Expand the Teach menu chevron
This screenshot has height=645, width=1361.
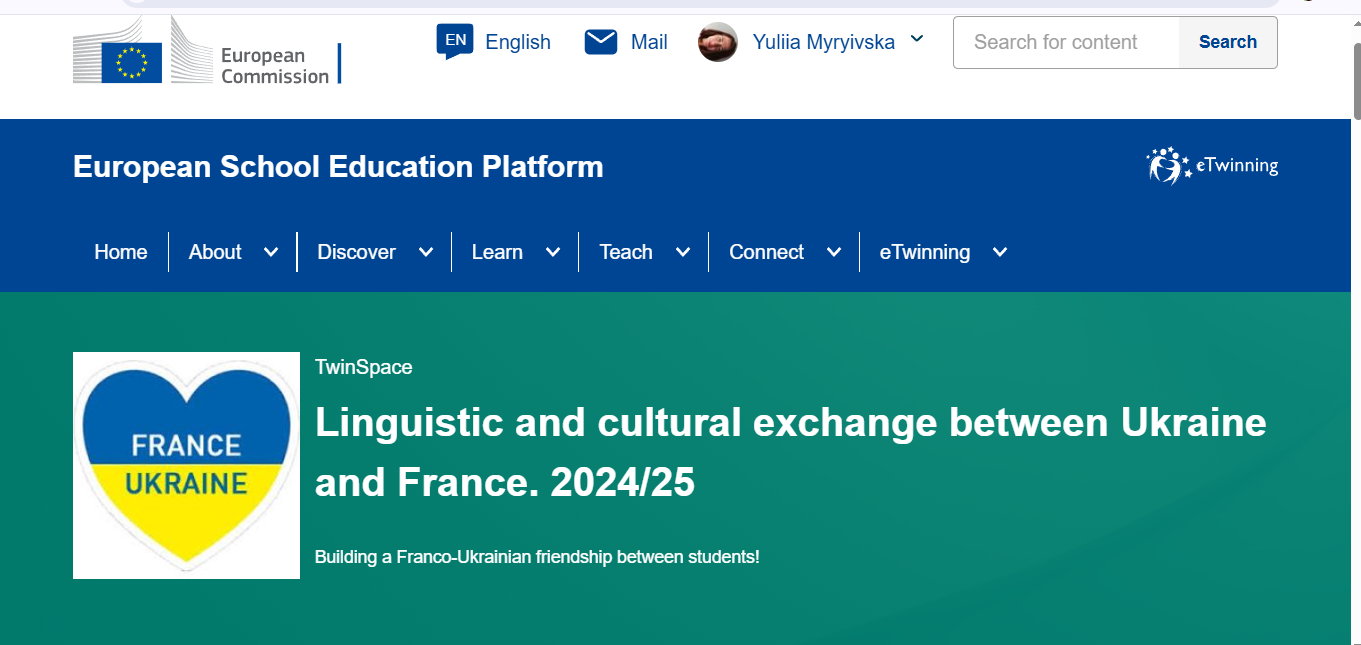(x=683, y=252)
